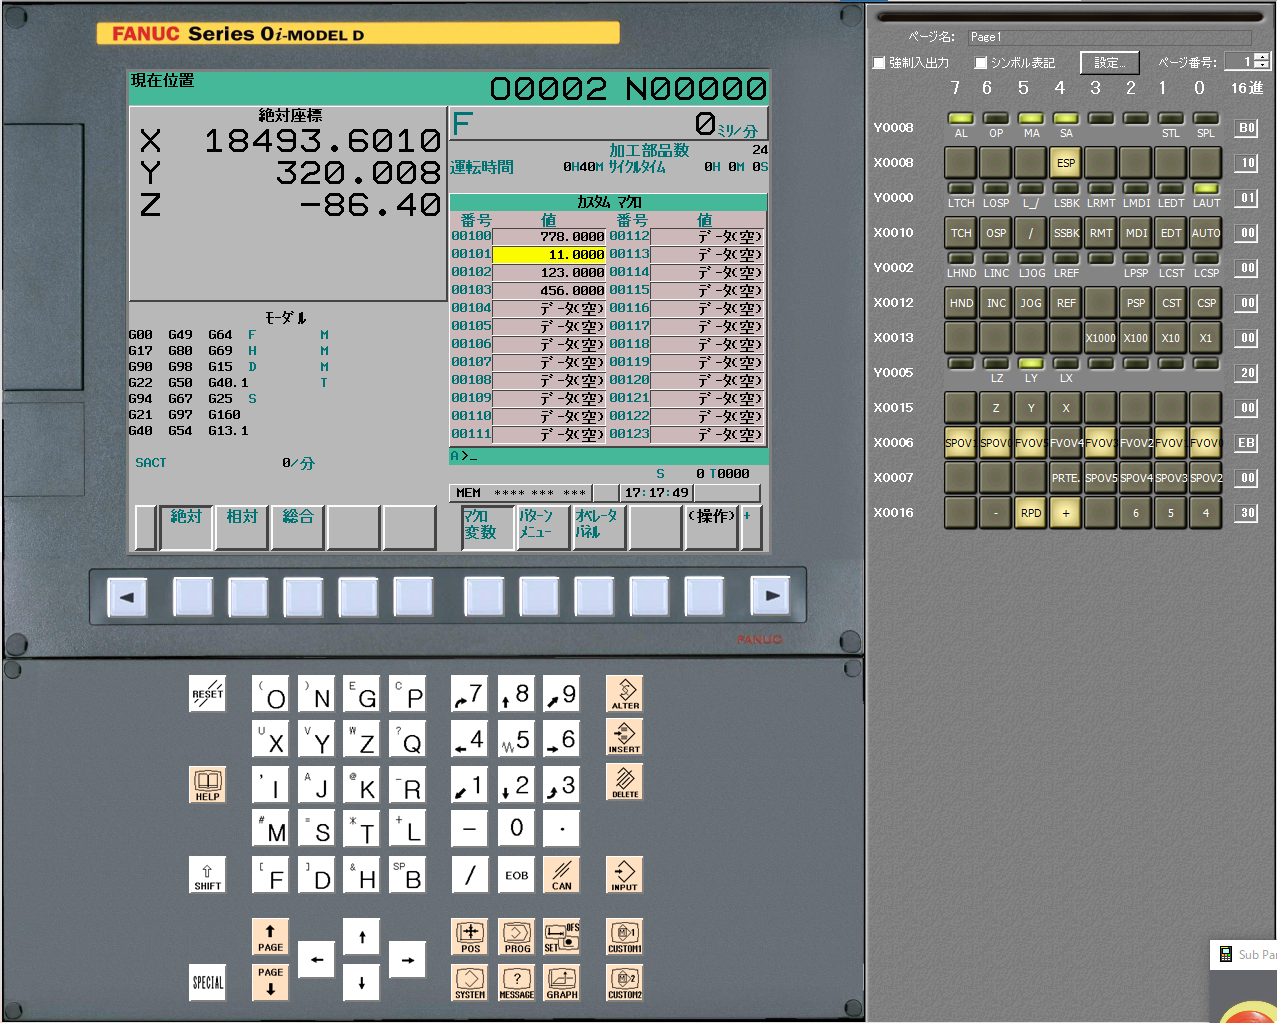Click the PAGE up key
This screenshot has height=1023, width=1277.
(270, 936)
